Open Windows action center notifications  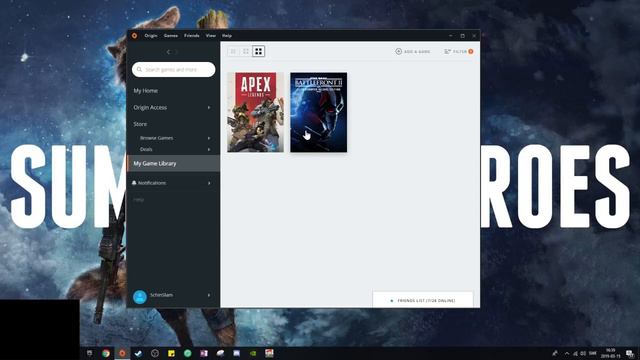coord(630,353)
